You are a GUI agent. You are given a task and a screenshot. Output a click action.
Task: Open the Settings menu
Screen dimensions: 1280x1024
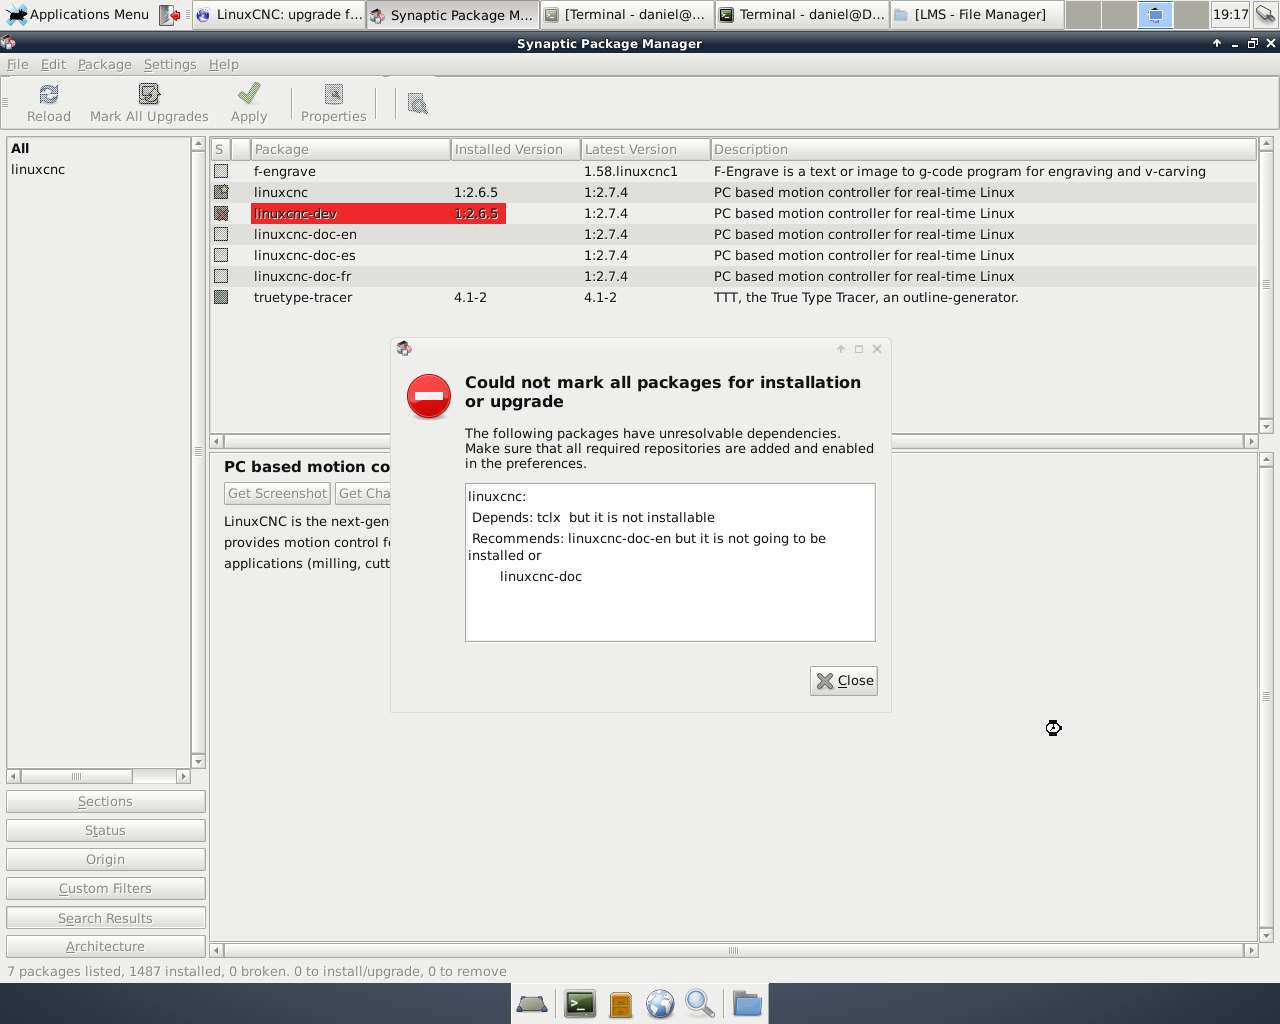(x=170, y=64)
